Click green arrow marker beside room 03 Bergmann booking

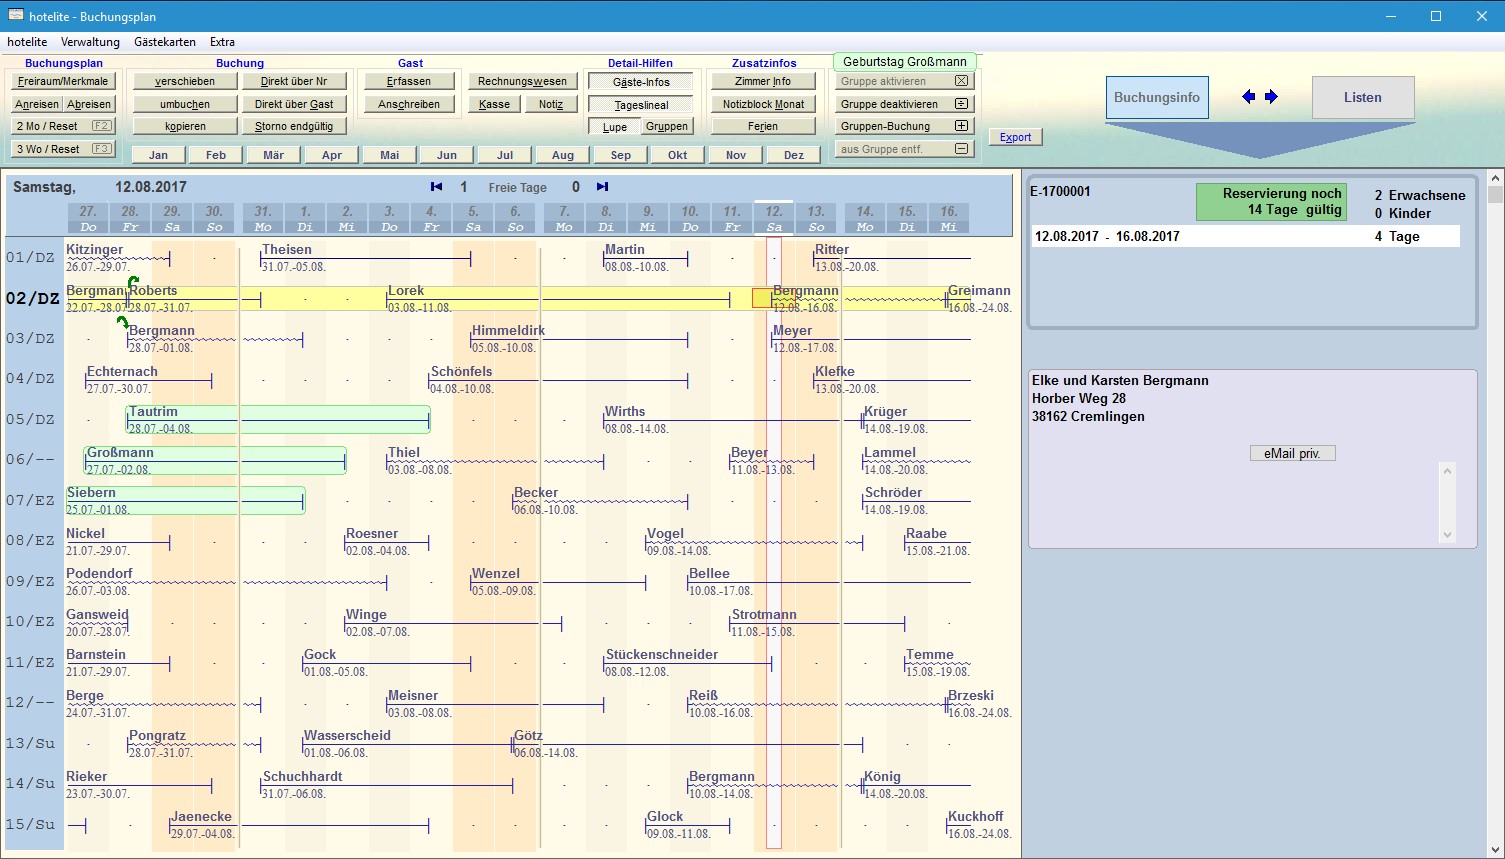click(x=122, y=322)
